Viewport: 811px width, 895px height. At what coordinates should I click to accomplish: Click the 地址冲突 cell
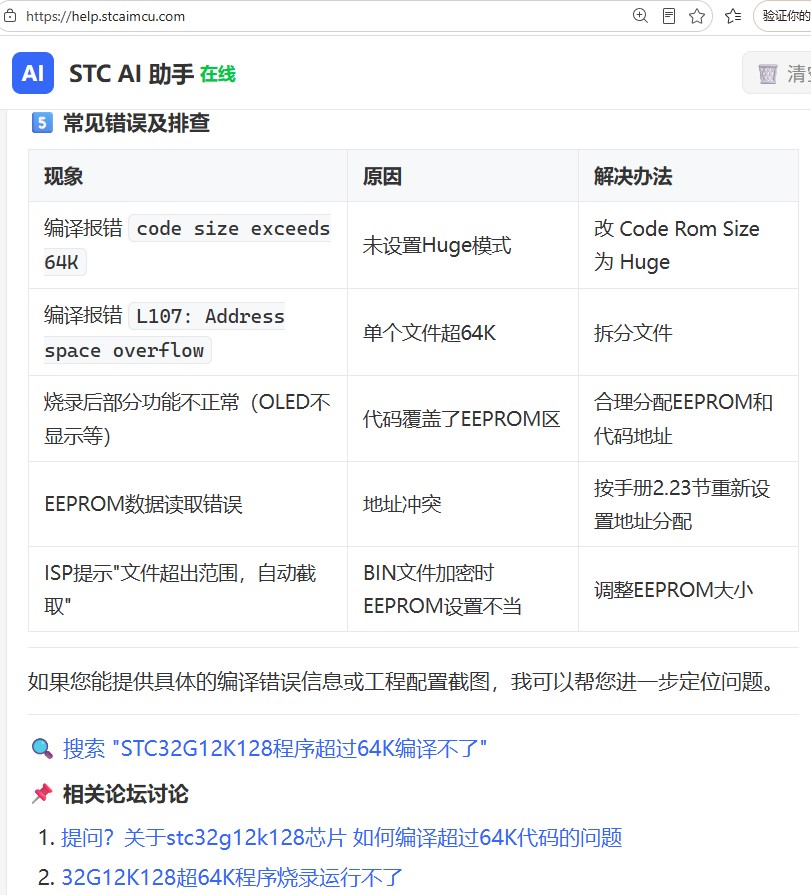tap(463, 504)
